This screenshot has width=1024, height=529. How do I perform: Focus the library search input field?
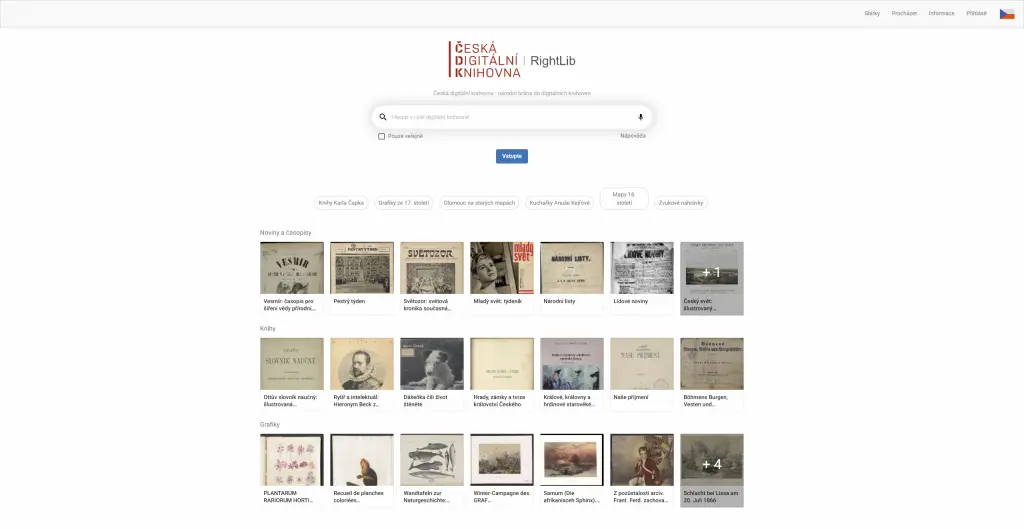click(x=511, y=118)
